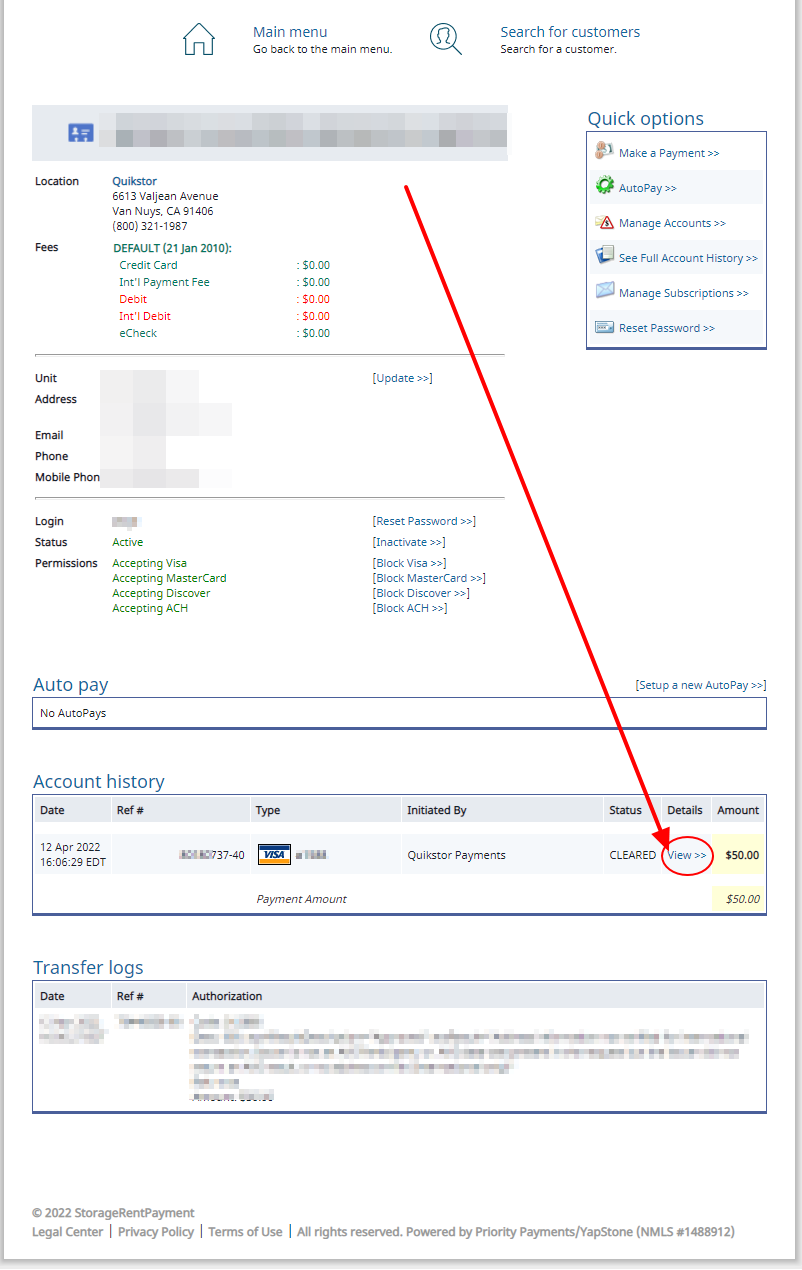Open AutoPay quick option
Viewport: 802px width, 1270px height.
[x=648, y=188]
